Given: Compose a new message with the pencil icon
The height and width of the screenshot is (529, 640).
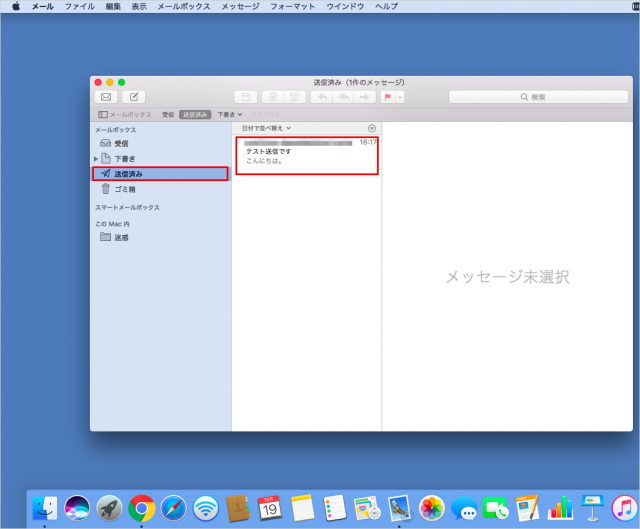Looking at the screenshot, I should coord(134,97).
